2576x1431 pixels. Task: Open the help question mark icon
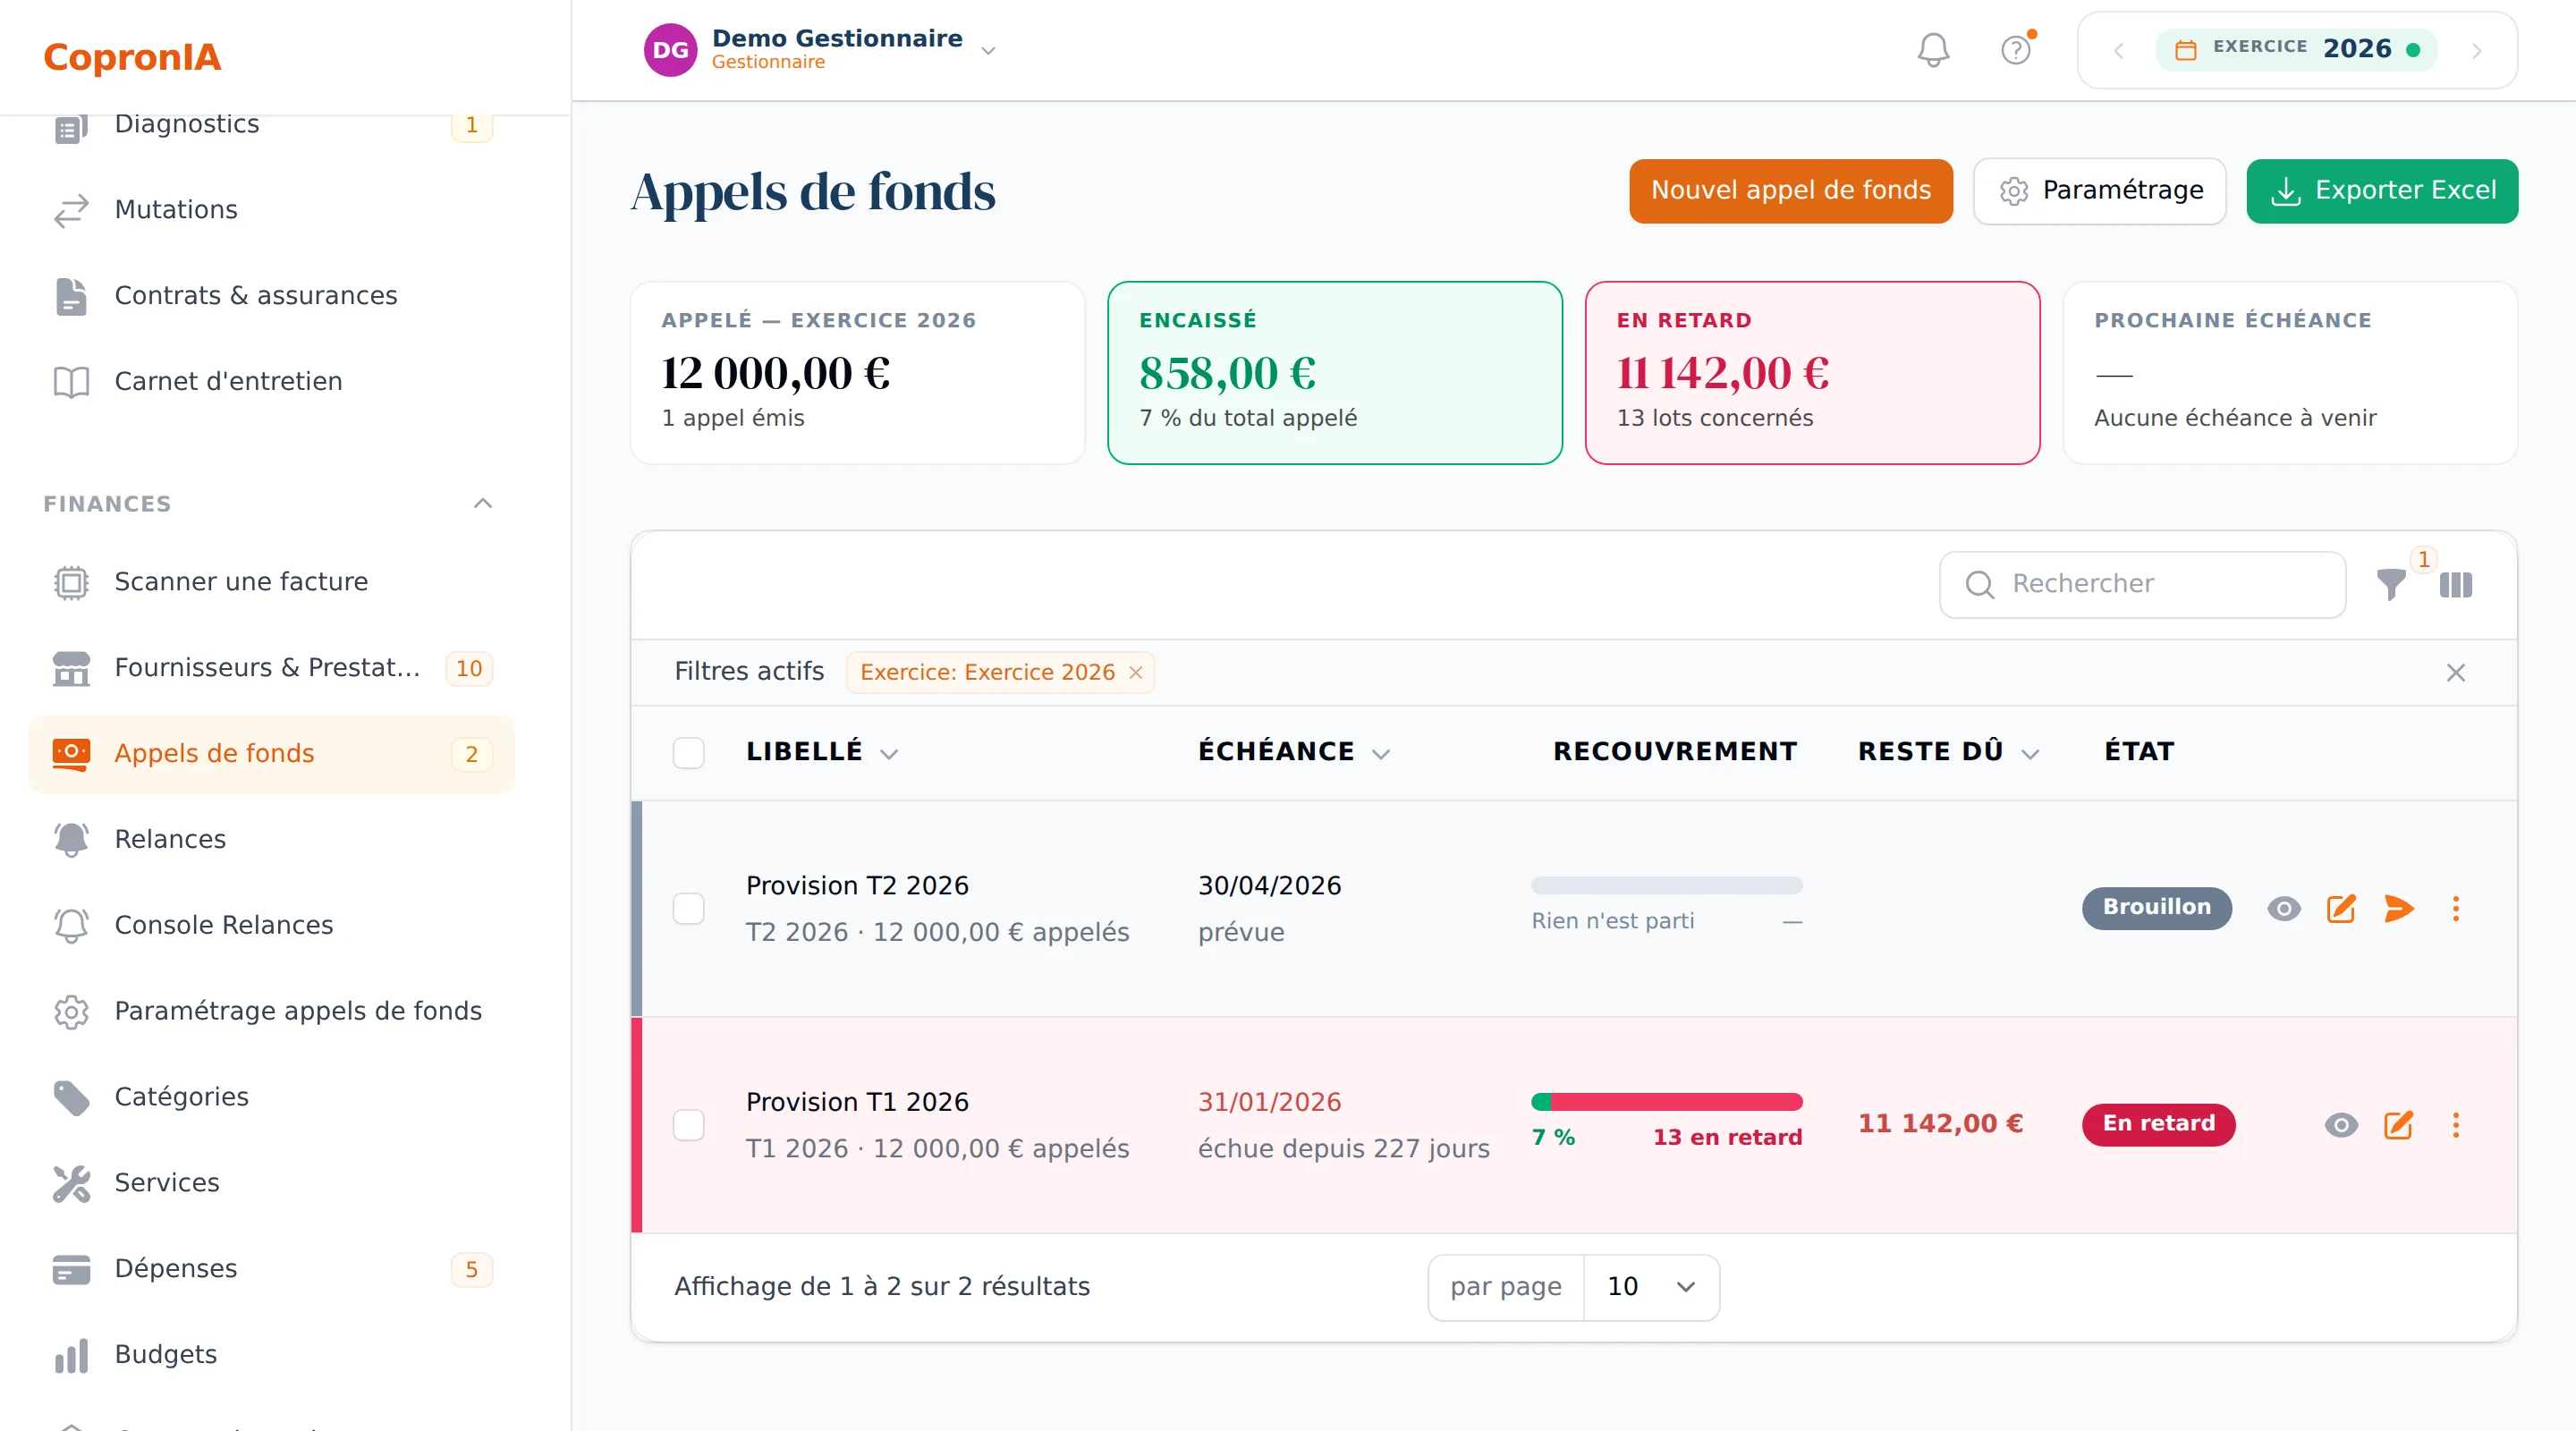tap(2016, 50)
